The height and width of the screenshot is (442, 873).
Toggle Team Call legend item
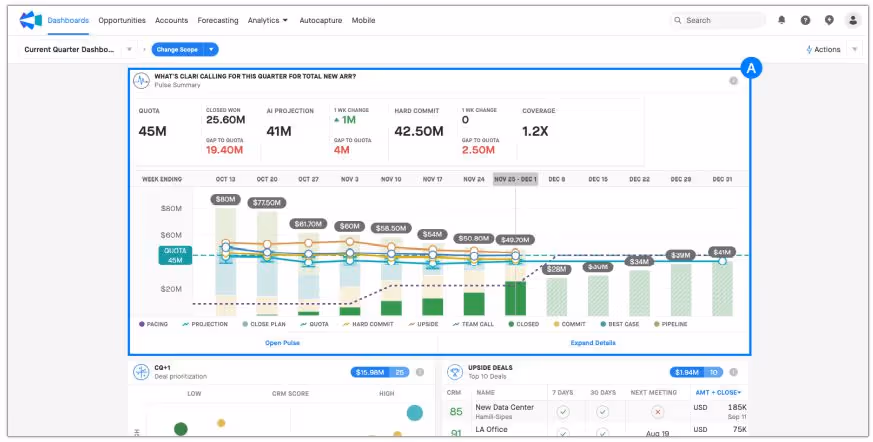(x=473, y=324)
